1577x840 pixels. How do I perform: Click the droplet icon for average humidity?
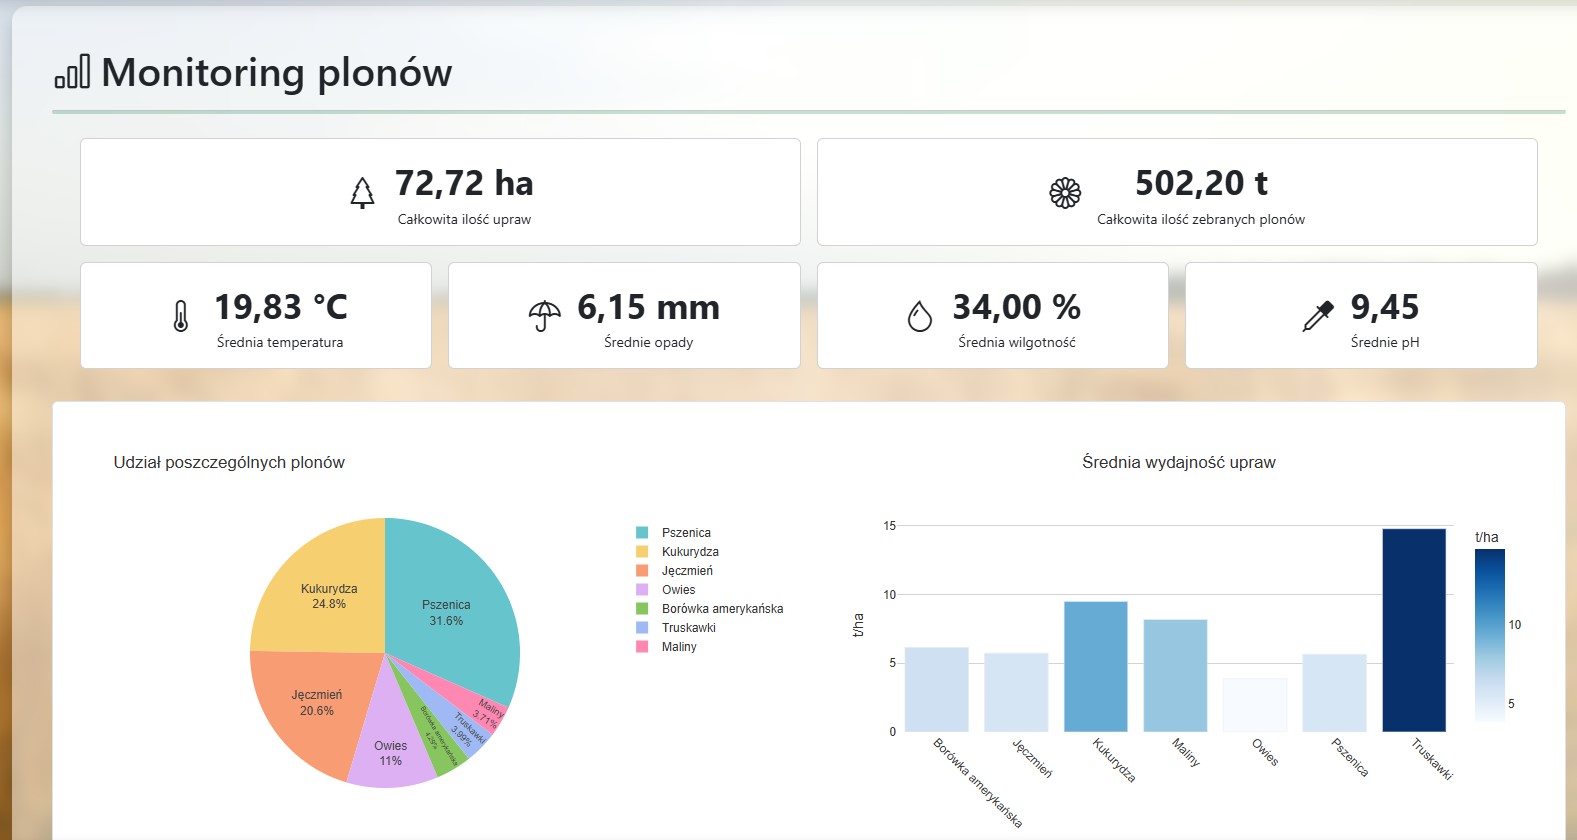click(x=919, y=316)
